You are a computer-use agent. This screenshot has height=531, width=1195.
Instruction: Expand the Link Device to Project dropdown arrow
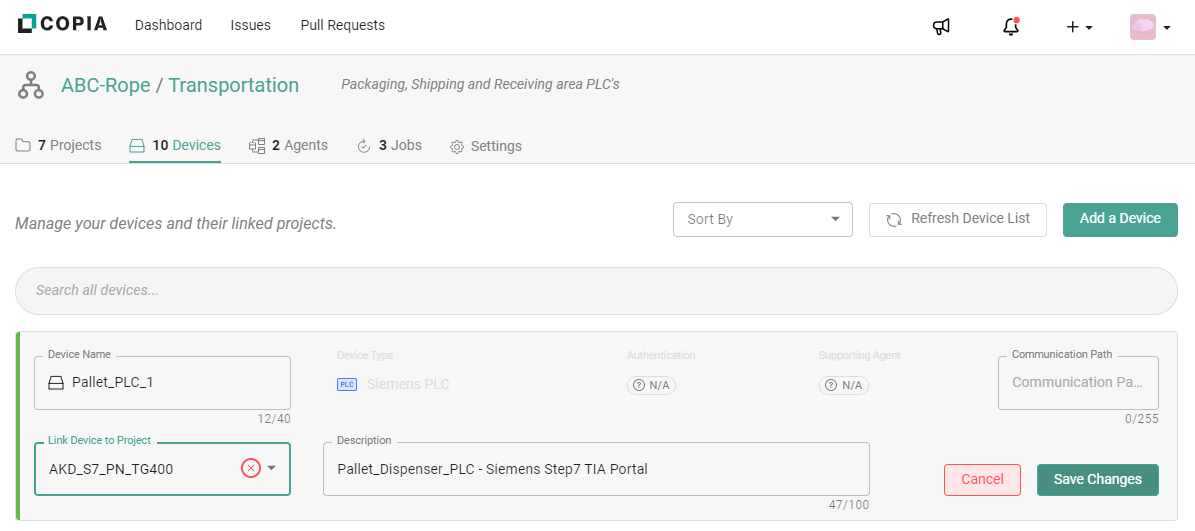(271, 468)
